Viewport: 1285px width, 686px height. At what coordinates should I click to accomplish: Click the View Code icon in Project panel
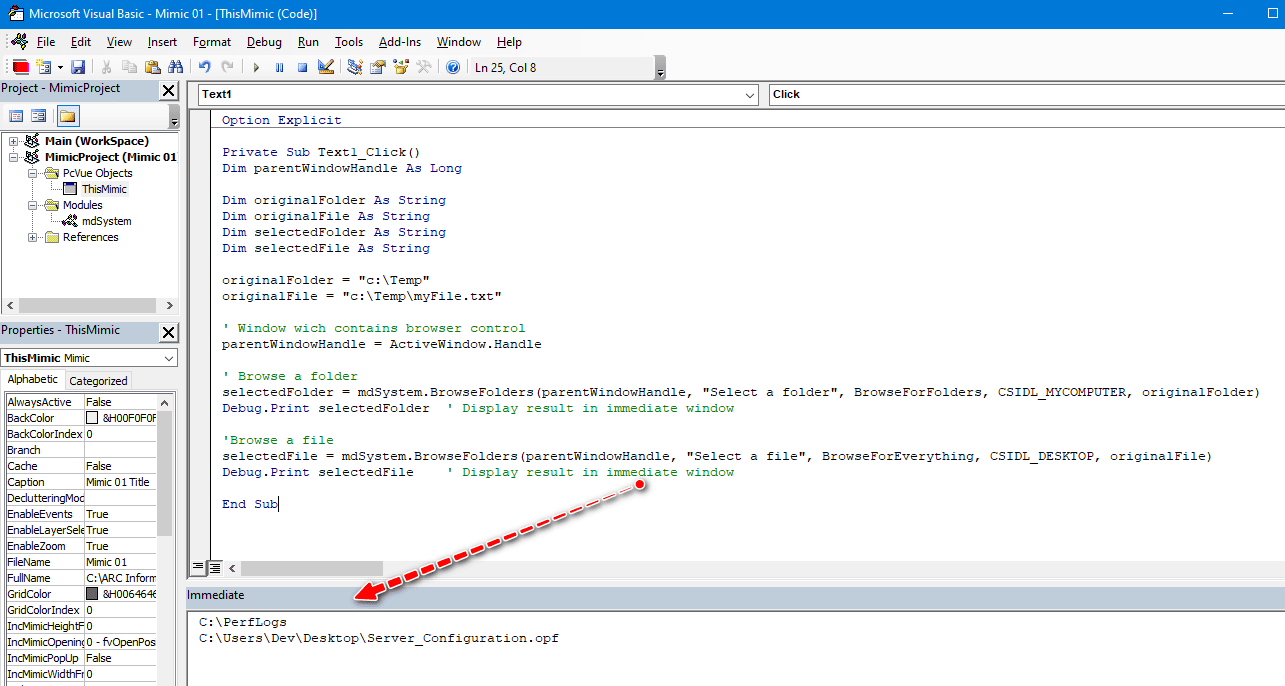[17, 116]
